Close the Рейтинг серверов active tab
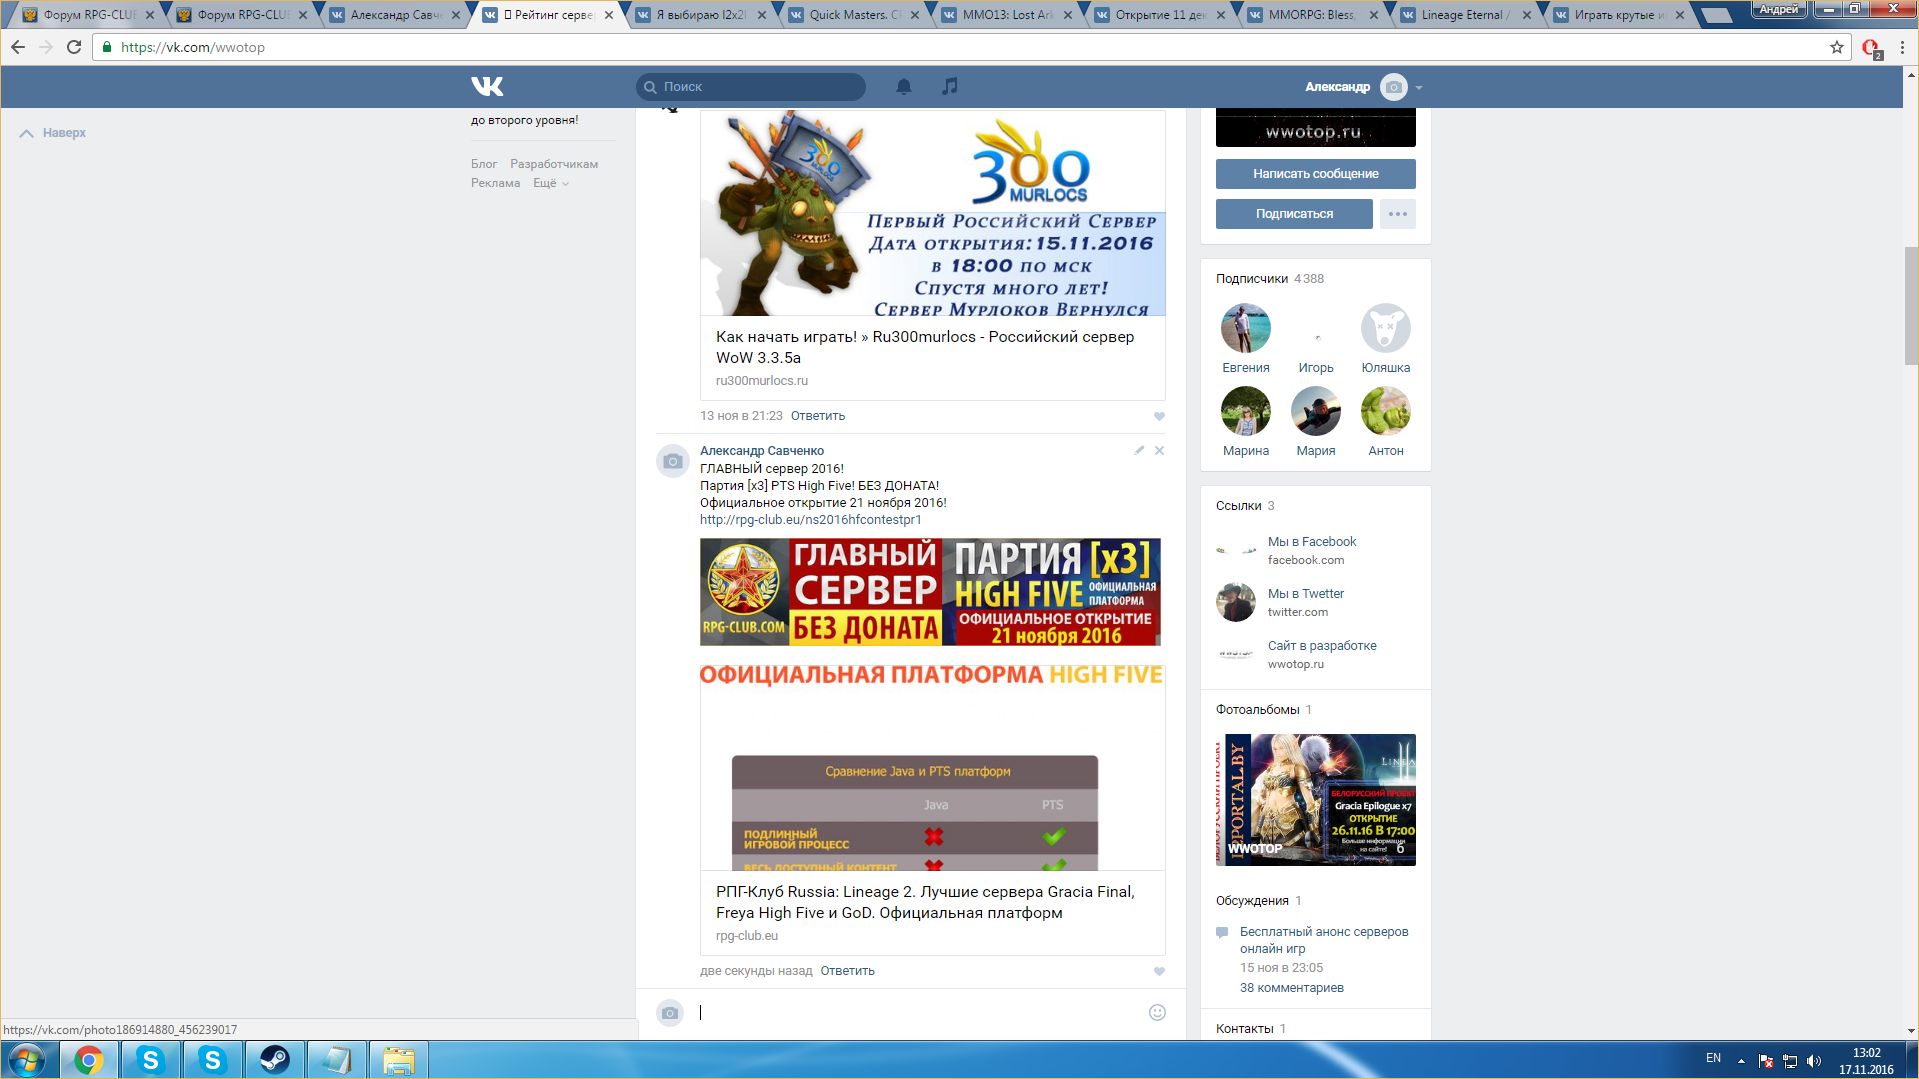 coord(609,15)
